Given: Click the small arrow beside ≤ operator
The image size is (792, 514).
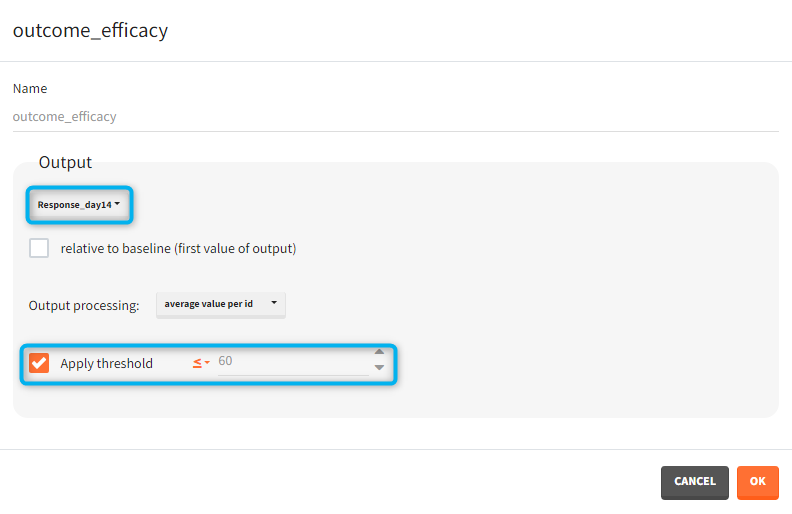Looking at the screenshot, I should tap(206, 363).
